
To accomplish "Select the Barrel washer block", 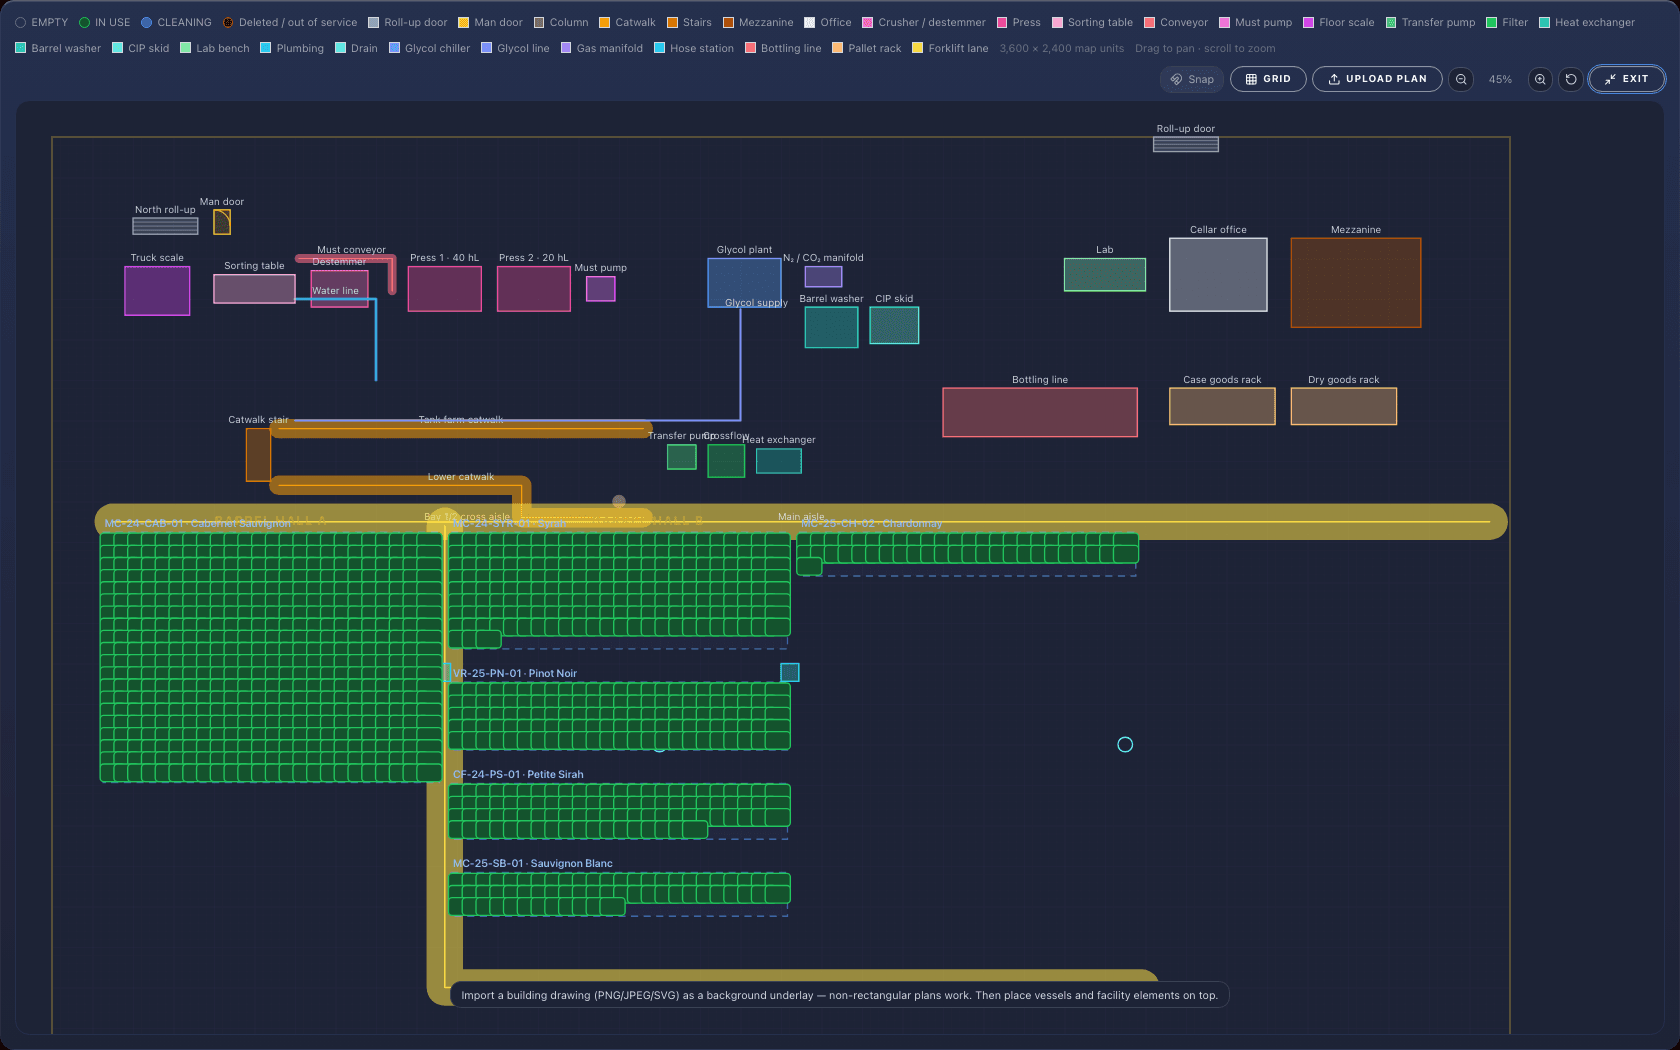I will pos(831,327).
